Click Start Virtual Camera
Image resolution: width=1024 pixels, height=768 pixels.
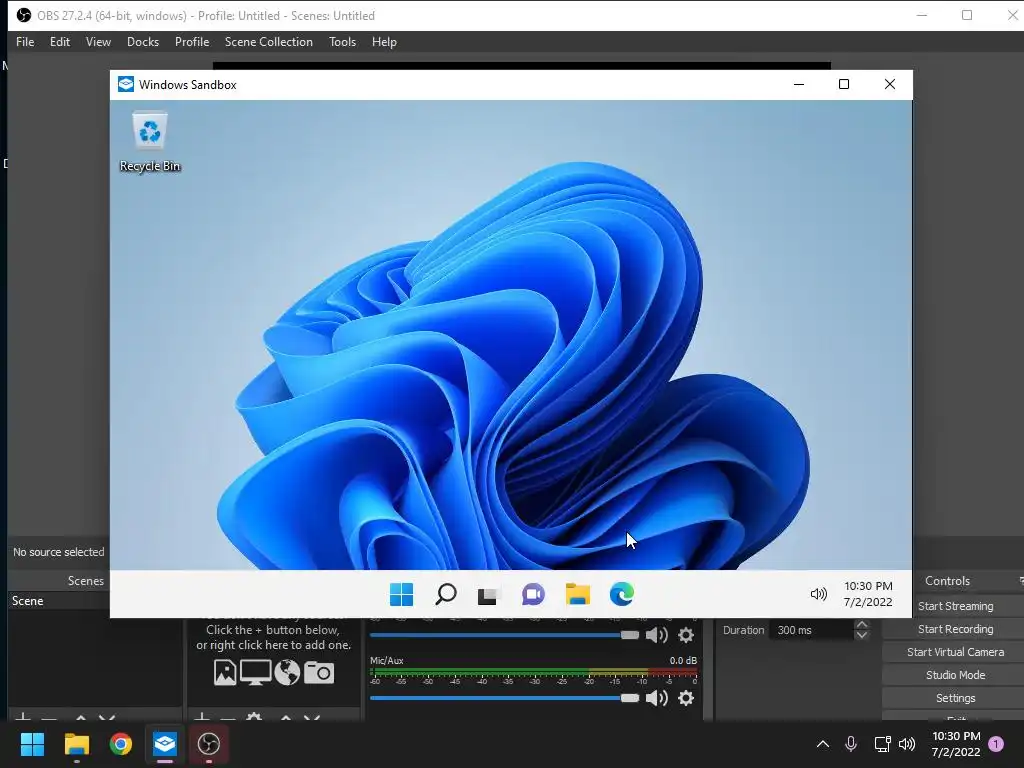coord(955,652)
